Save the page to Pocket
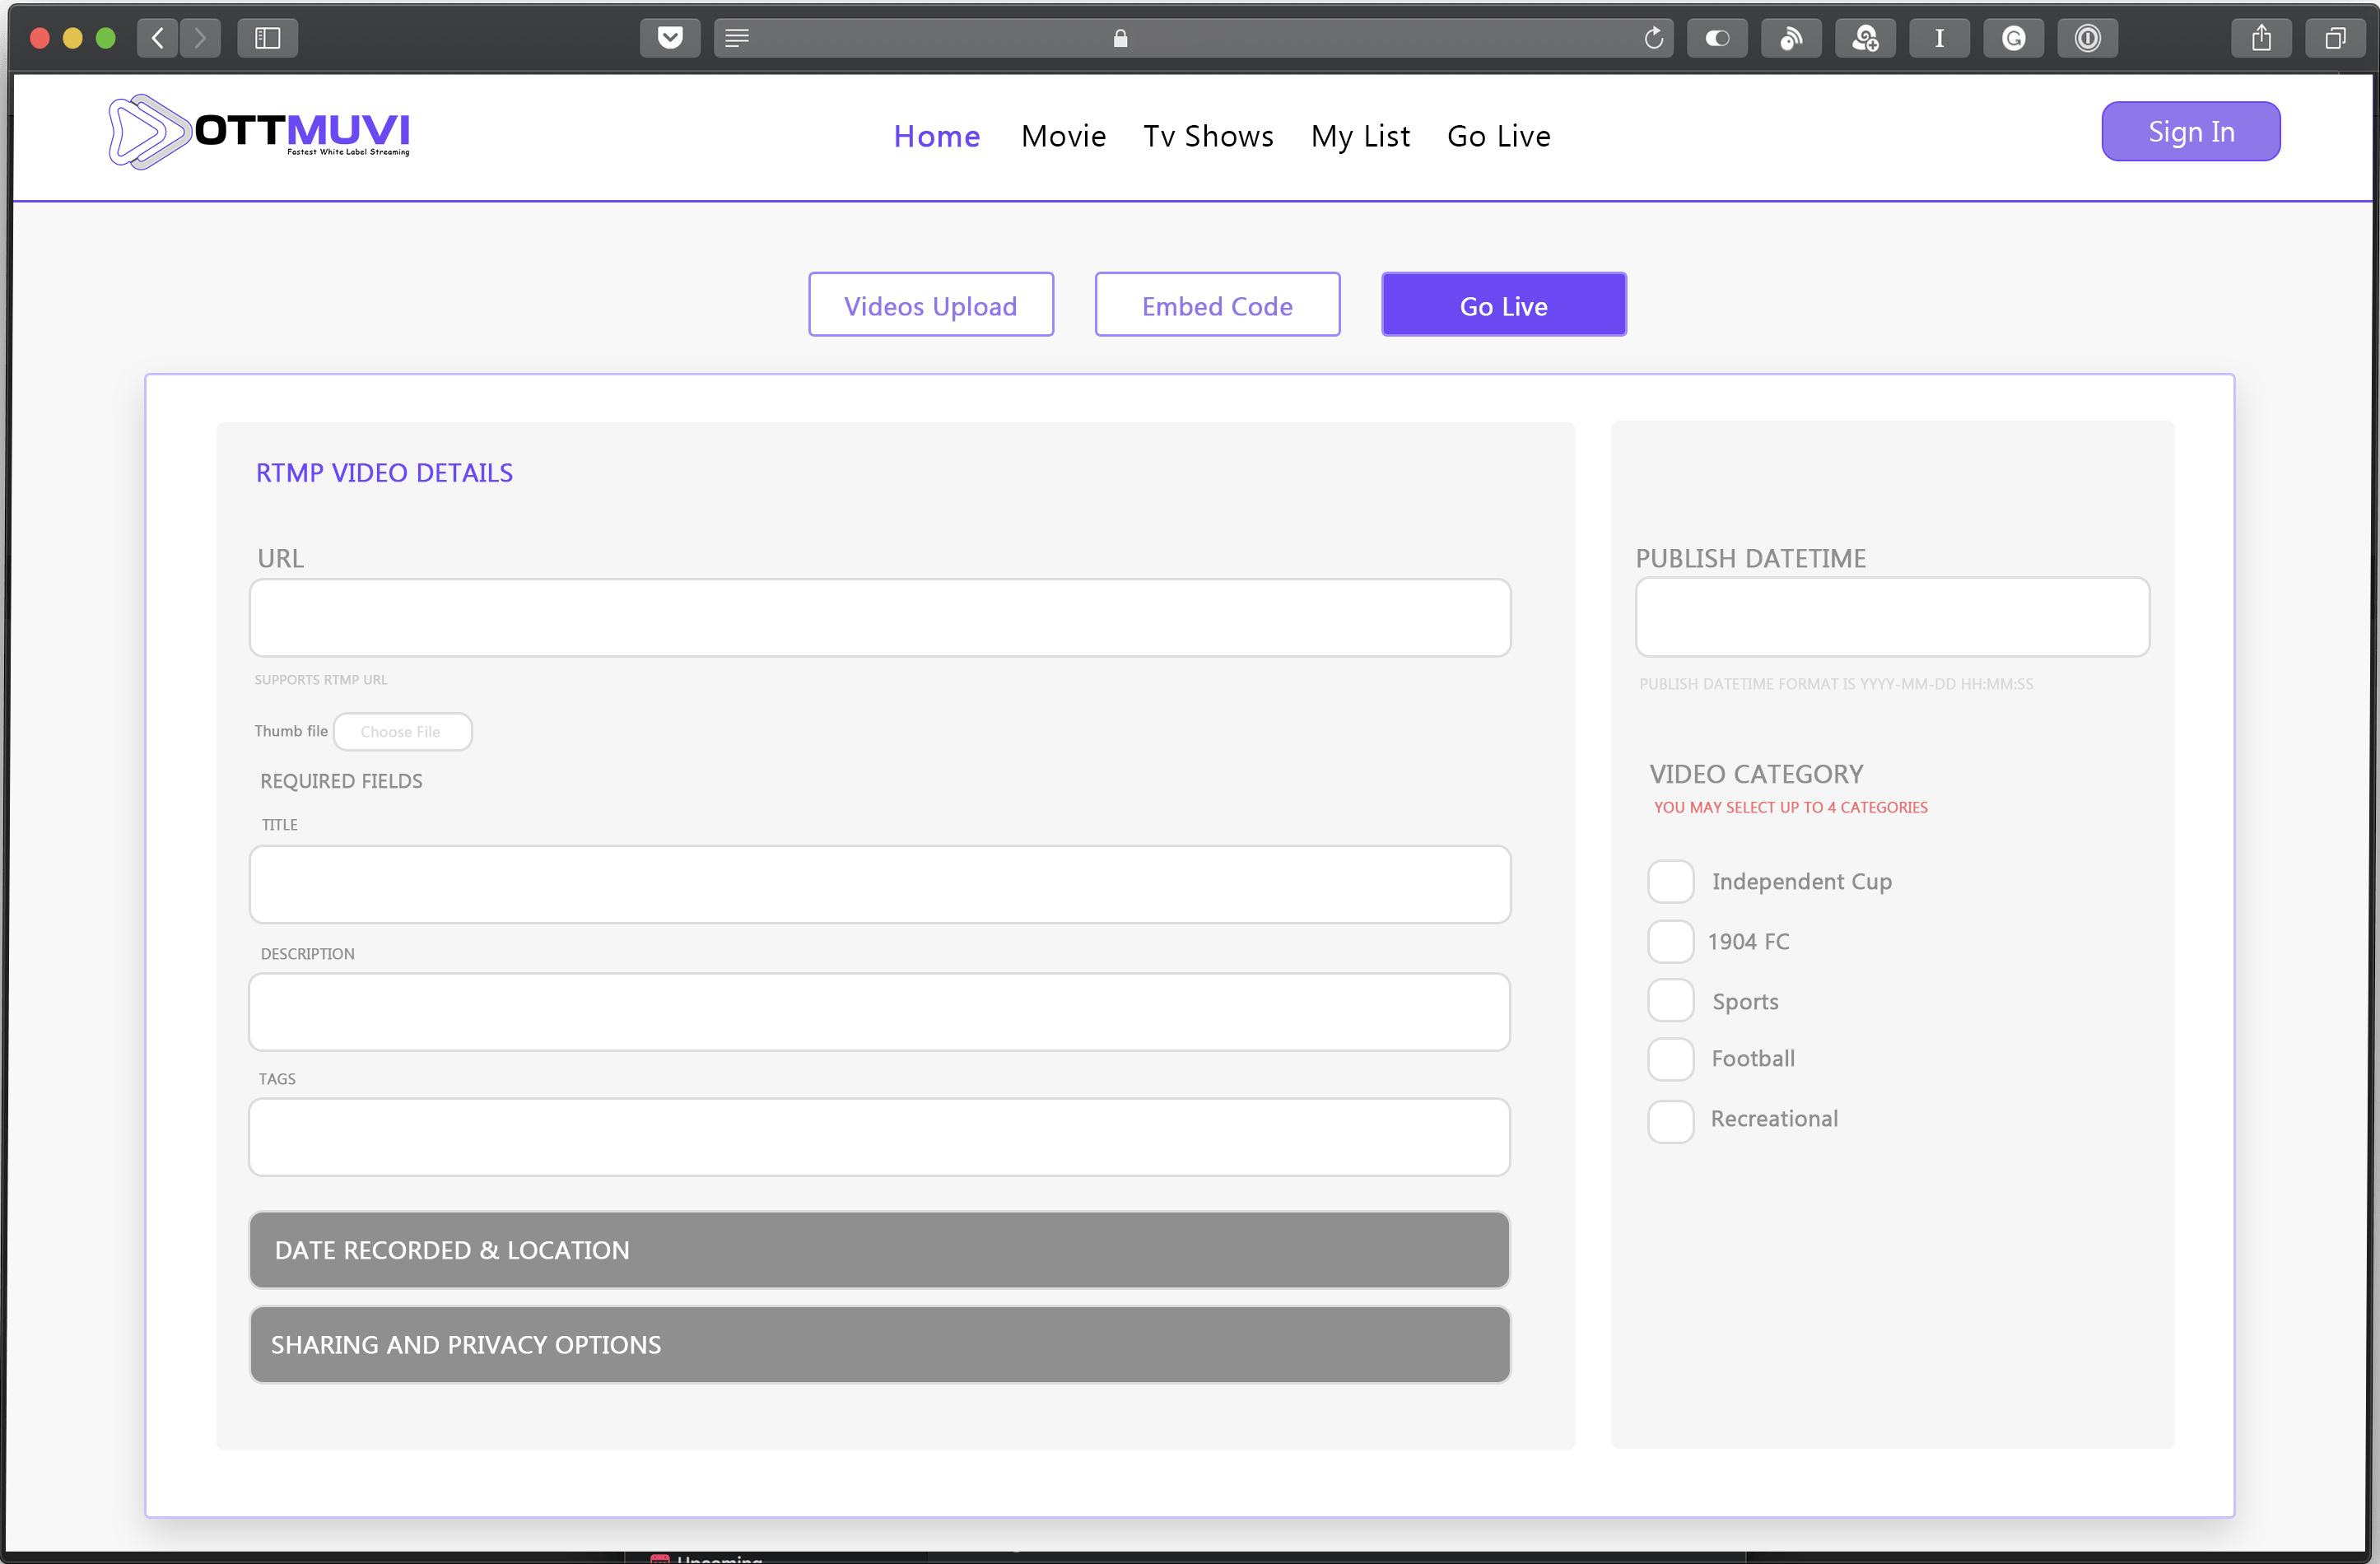The width and height of the screenshot is (2380, 1564). tap(670, 38)
